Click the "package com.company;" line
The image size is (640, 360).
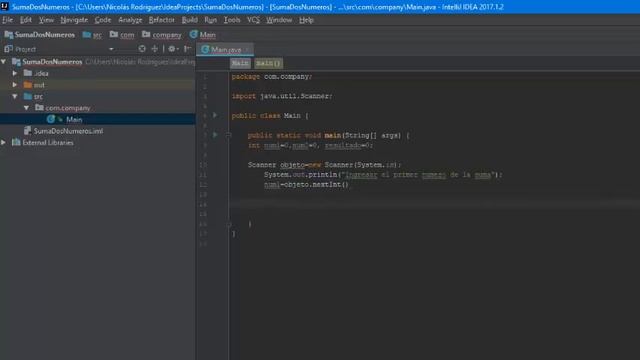[x=272, y=76]
